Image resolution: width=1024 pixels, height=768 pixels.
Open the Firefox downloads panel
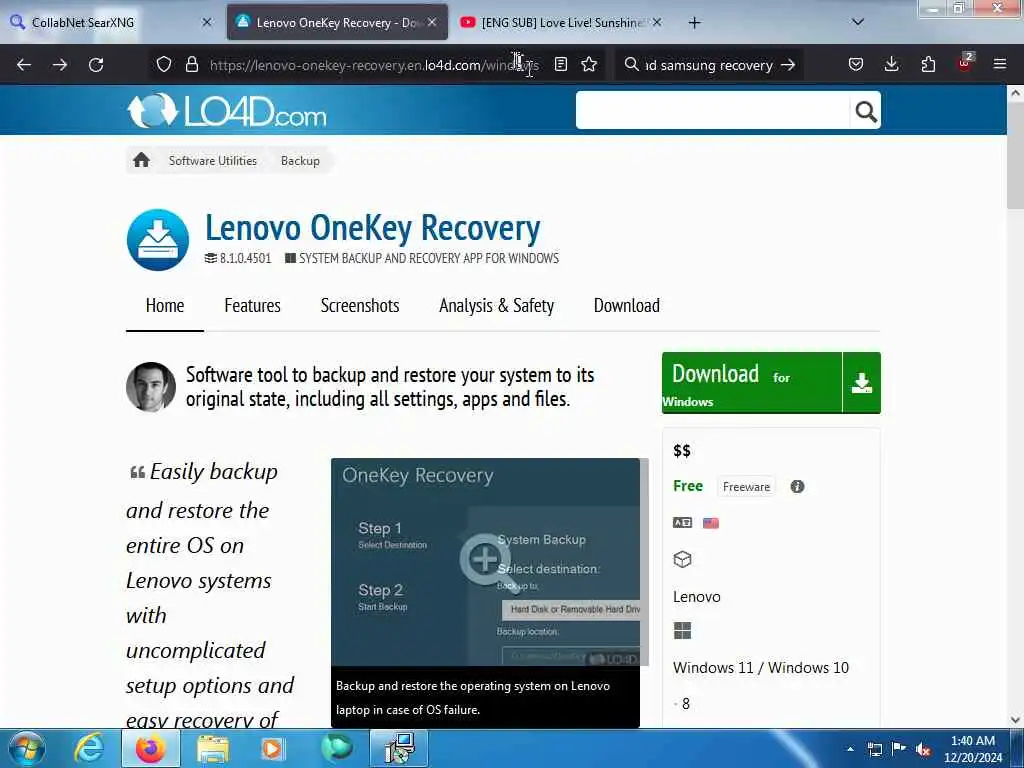tap(891, 65)
